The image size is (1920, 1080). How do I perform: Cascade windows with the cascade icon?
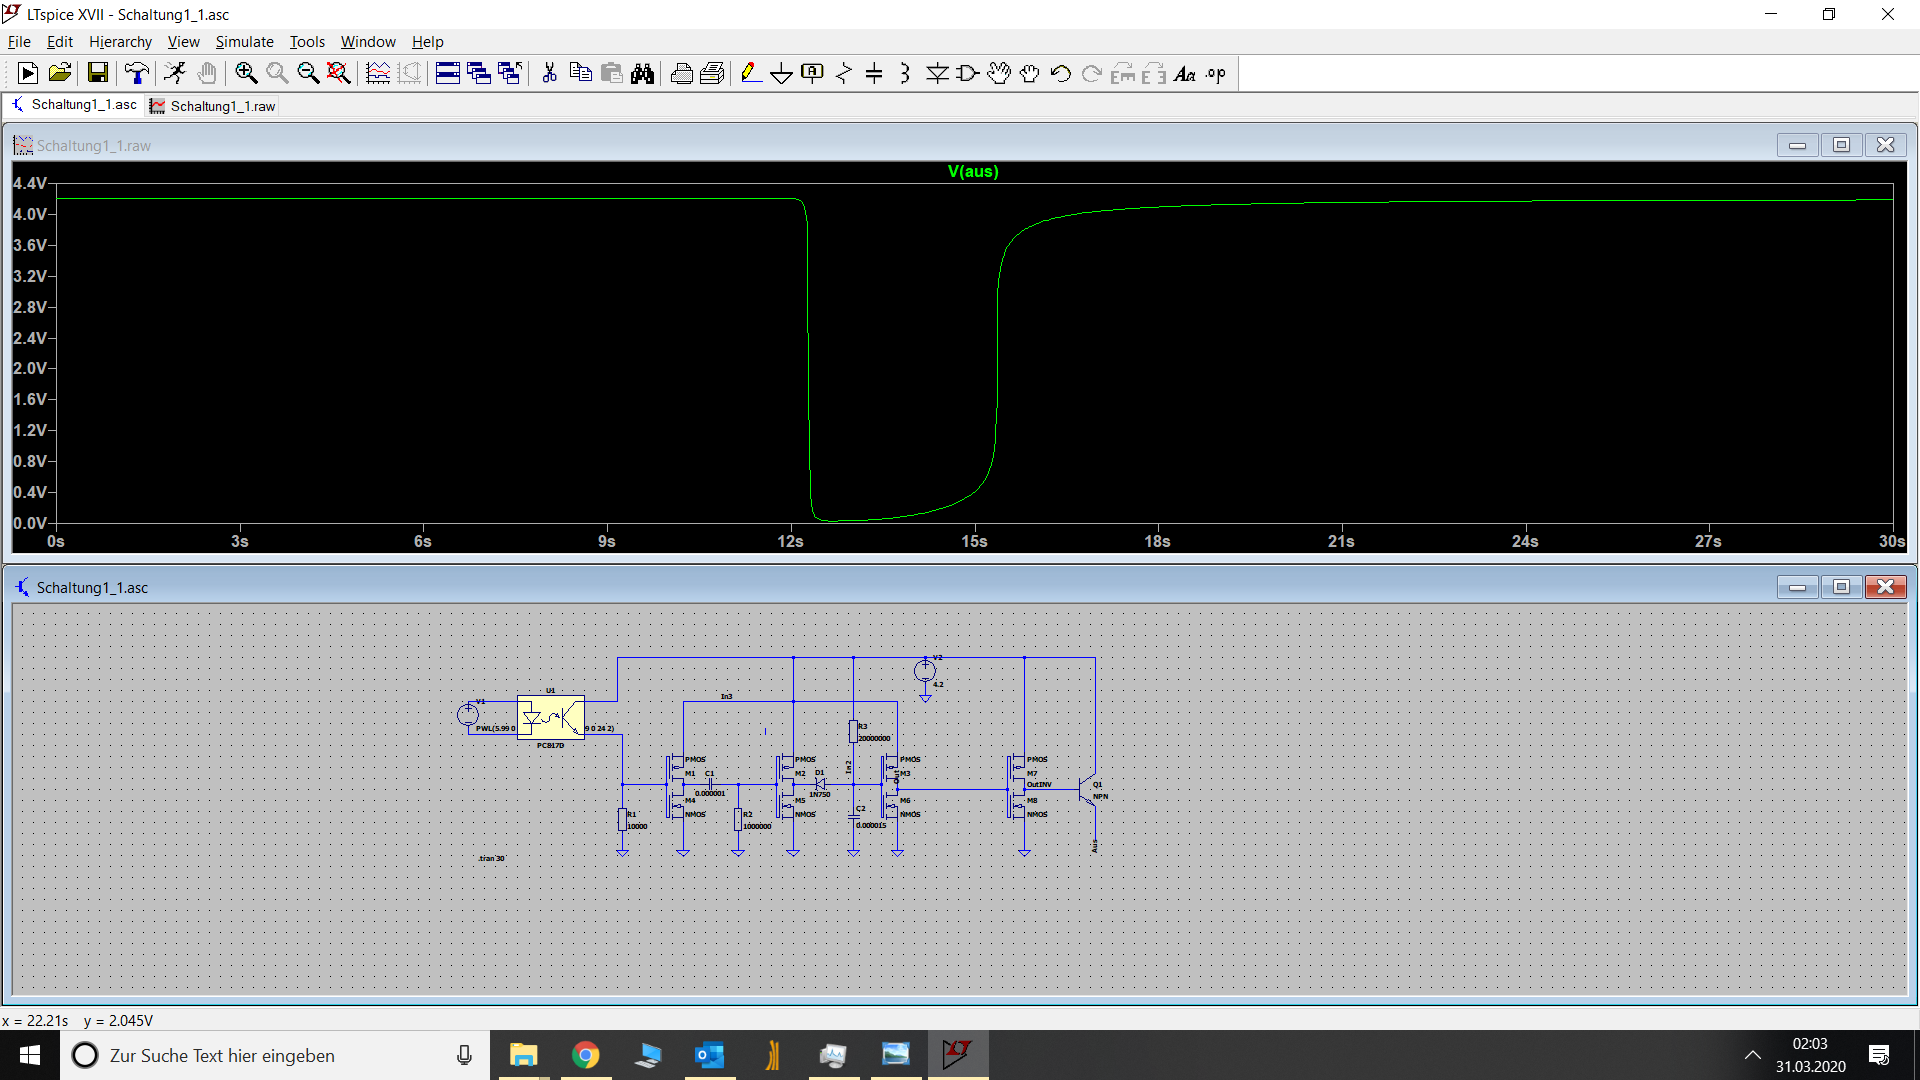[479, 73]
